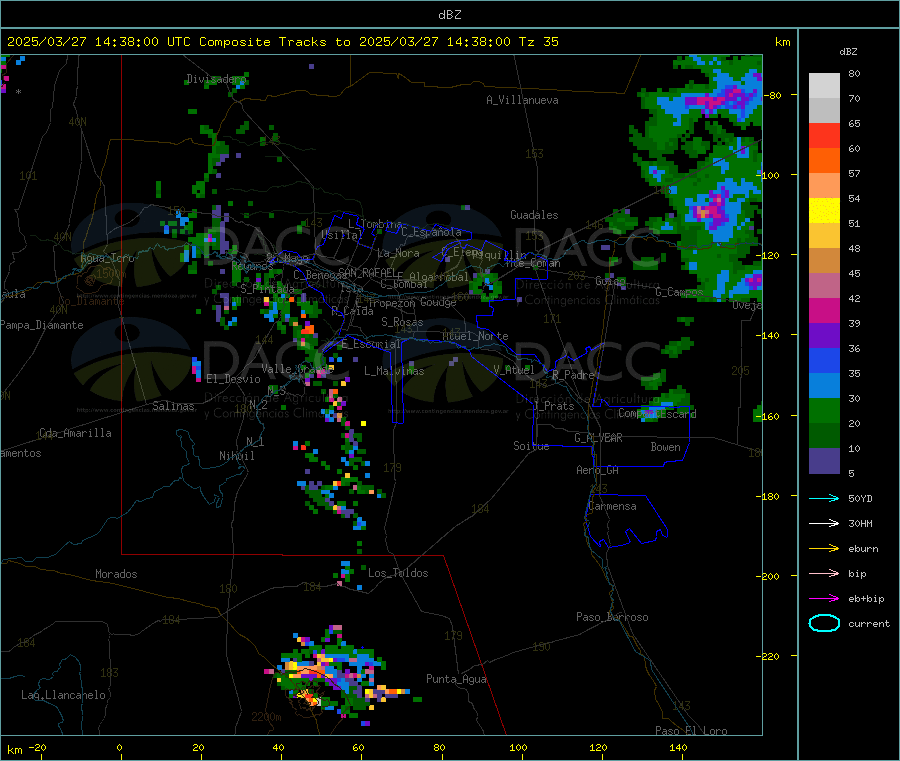The width and height of the screenshot is (900, 761).
Task: Click the G_ALVEAR map label
Action: pos(598,438)
